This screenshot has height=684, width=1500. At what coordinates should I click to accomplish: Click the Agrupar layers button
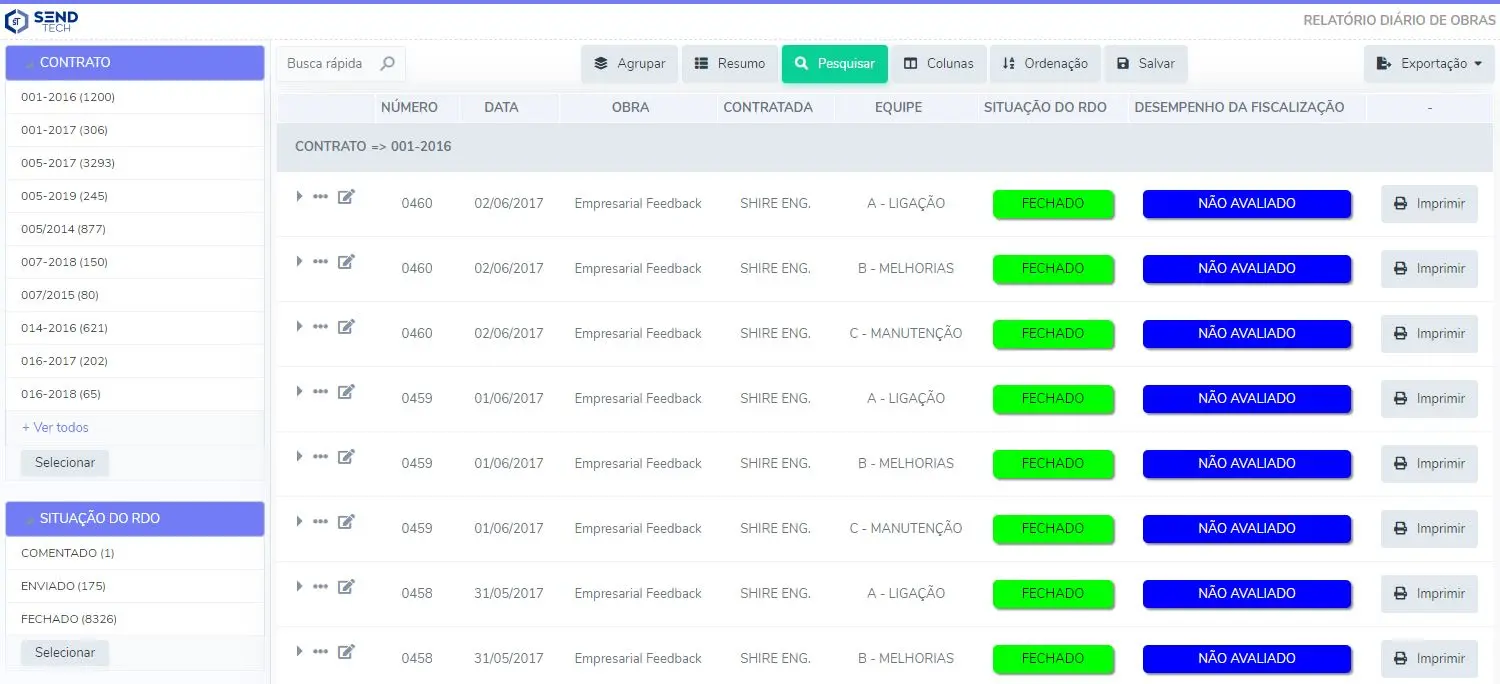coord(629,63)
